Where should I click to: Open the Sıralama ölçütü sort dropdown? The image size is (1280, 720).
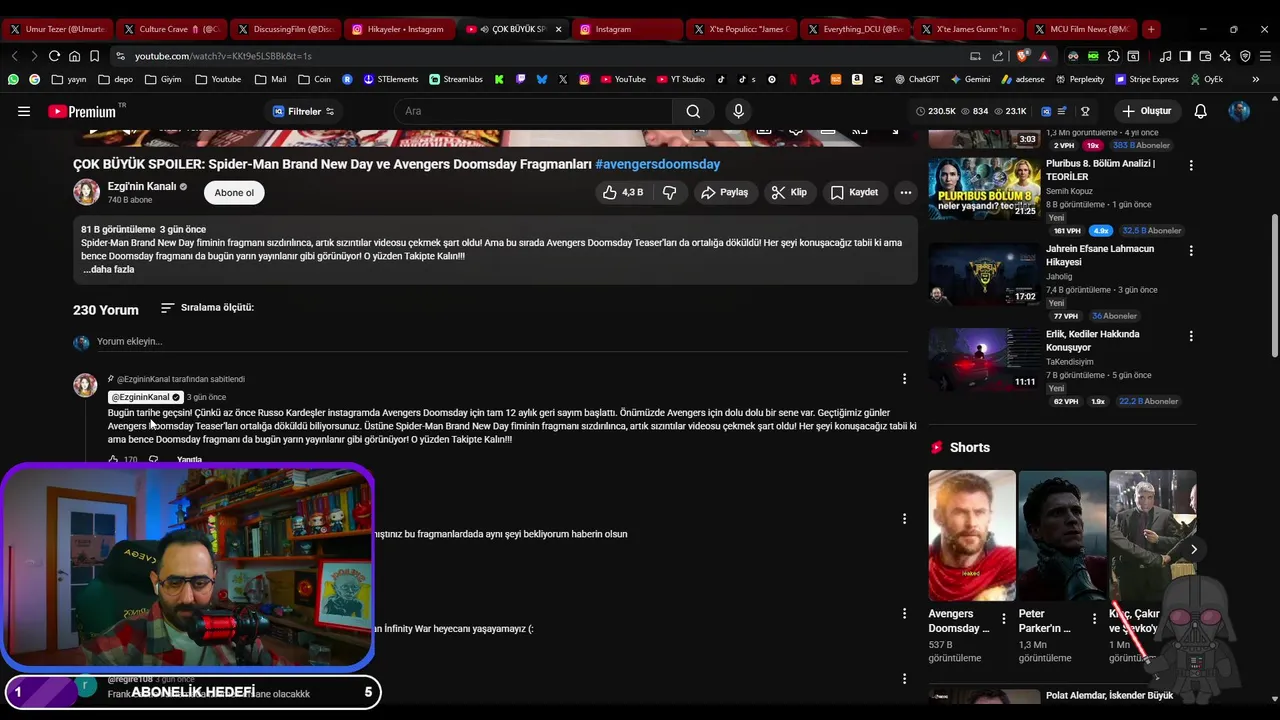point(207,308)
